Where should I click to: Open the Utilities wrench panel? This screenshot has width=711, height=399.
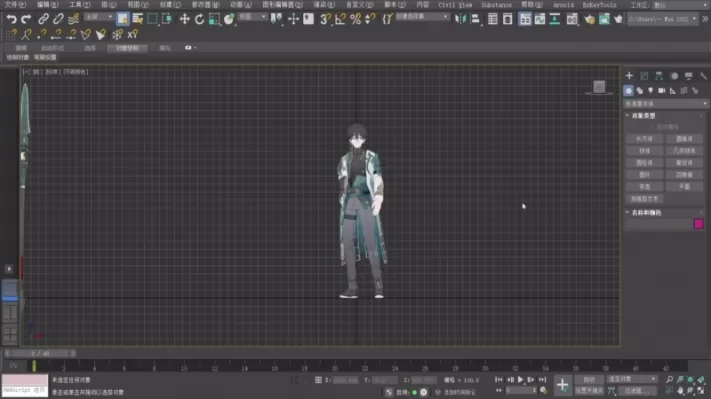click(703, 76)
